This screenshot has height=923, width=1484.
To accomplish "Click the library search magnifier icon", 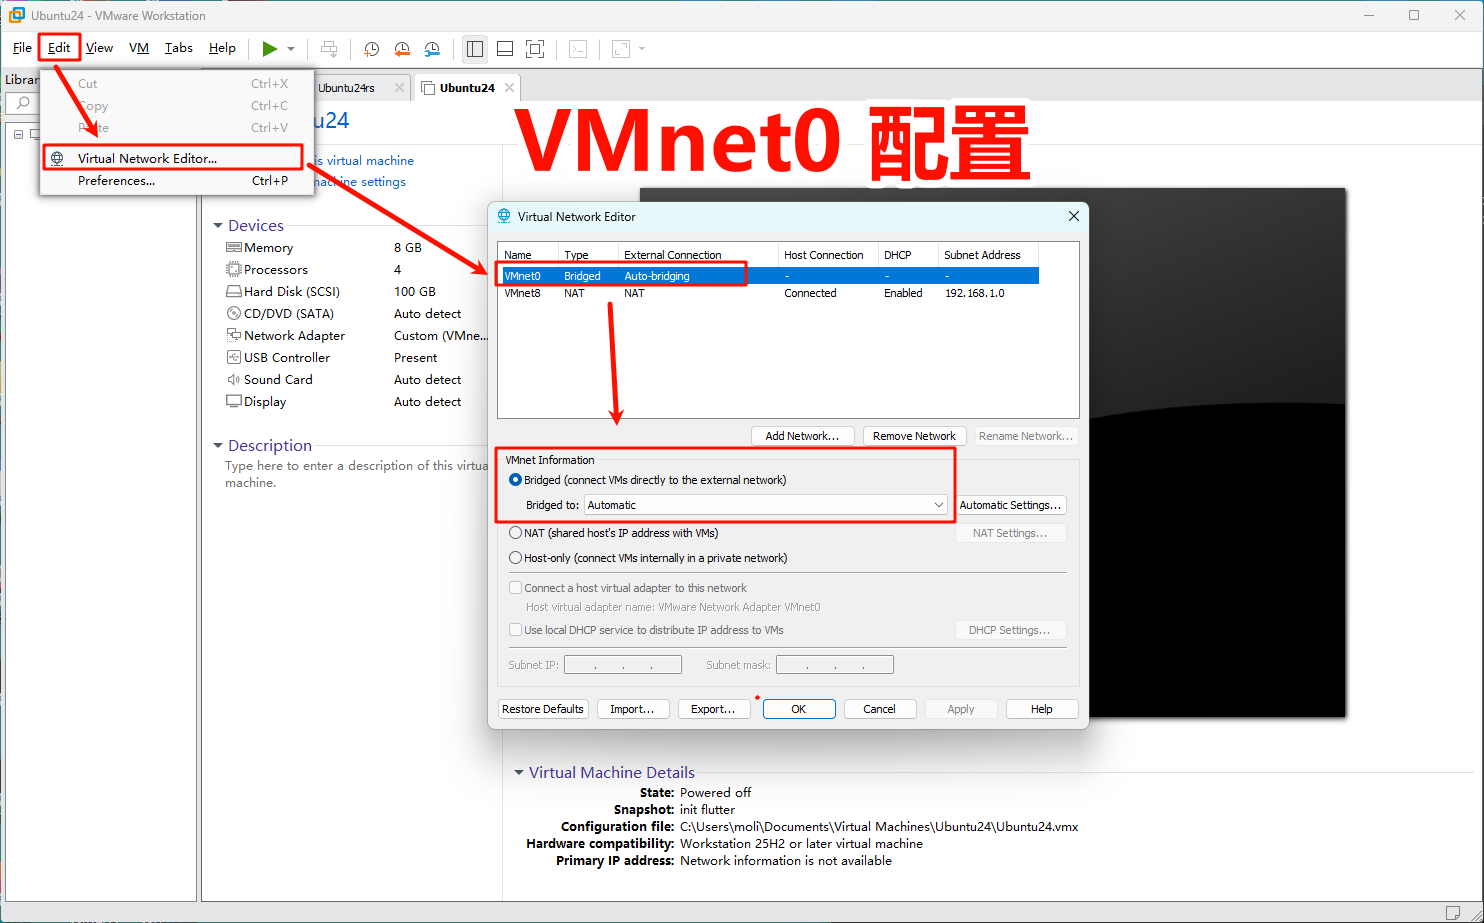I will (22, 103).
